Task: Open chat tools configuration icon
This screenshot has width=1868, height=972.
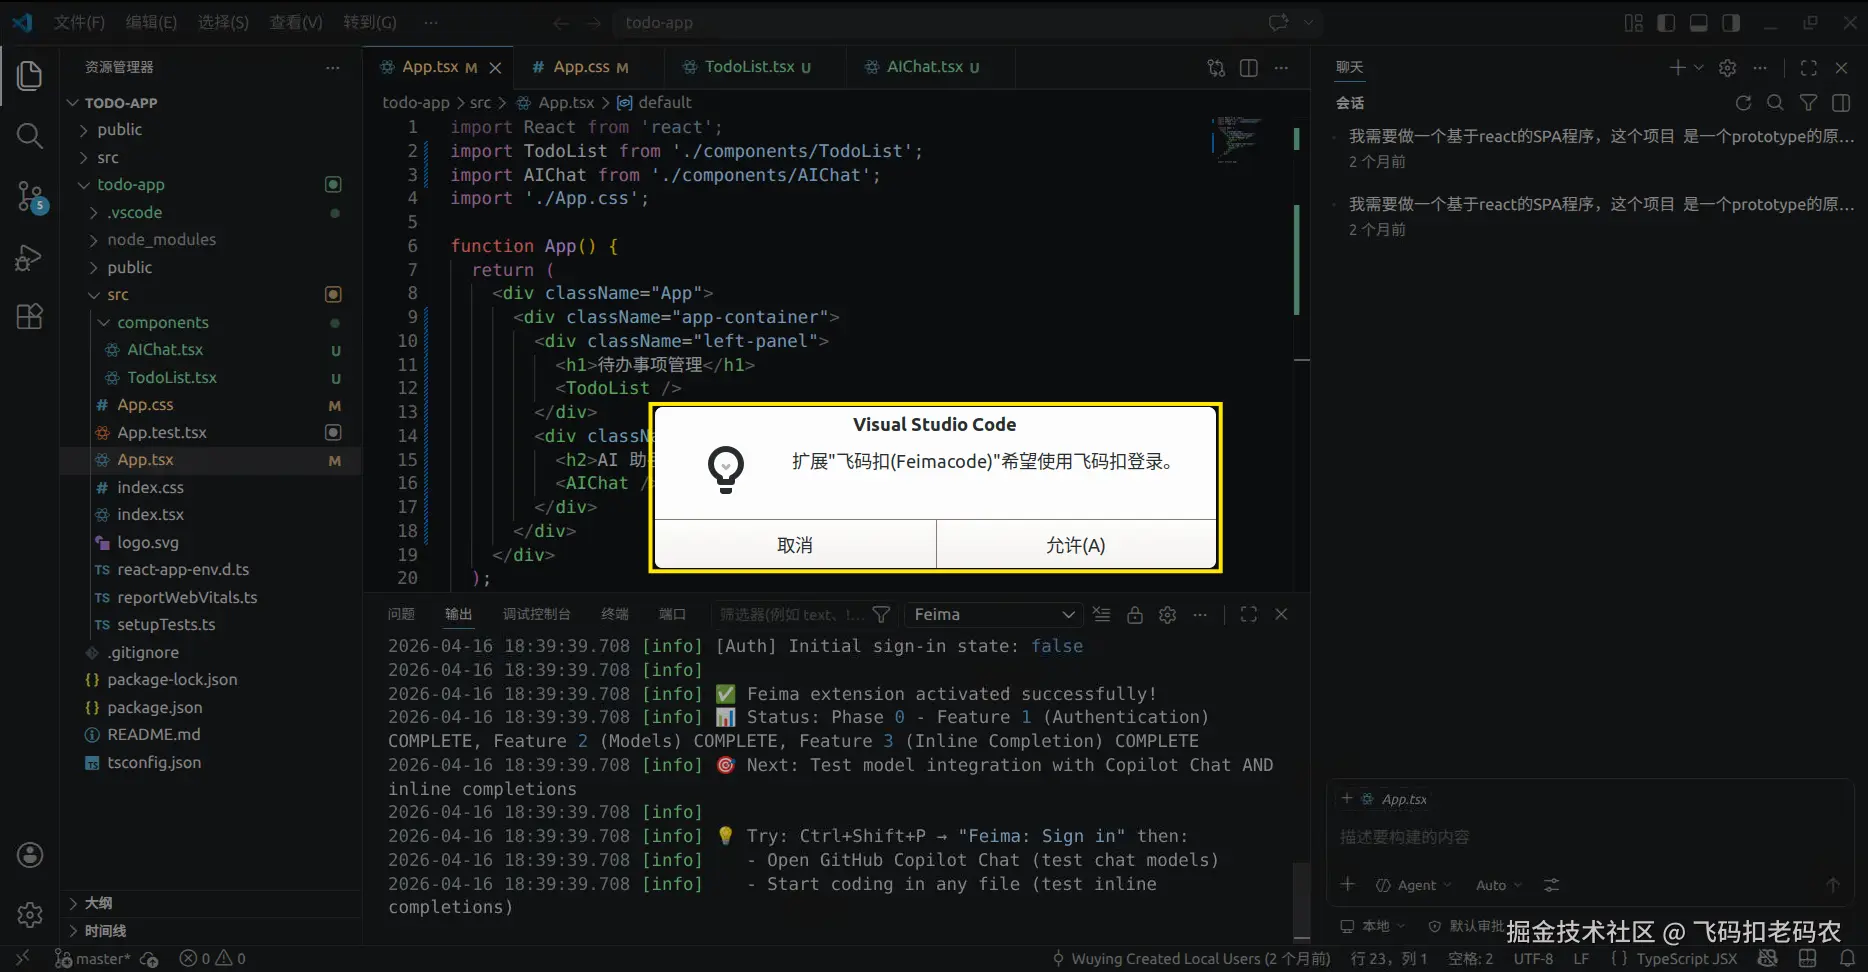Action: (1551, 885)
